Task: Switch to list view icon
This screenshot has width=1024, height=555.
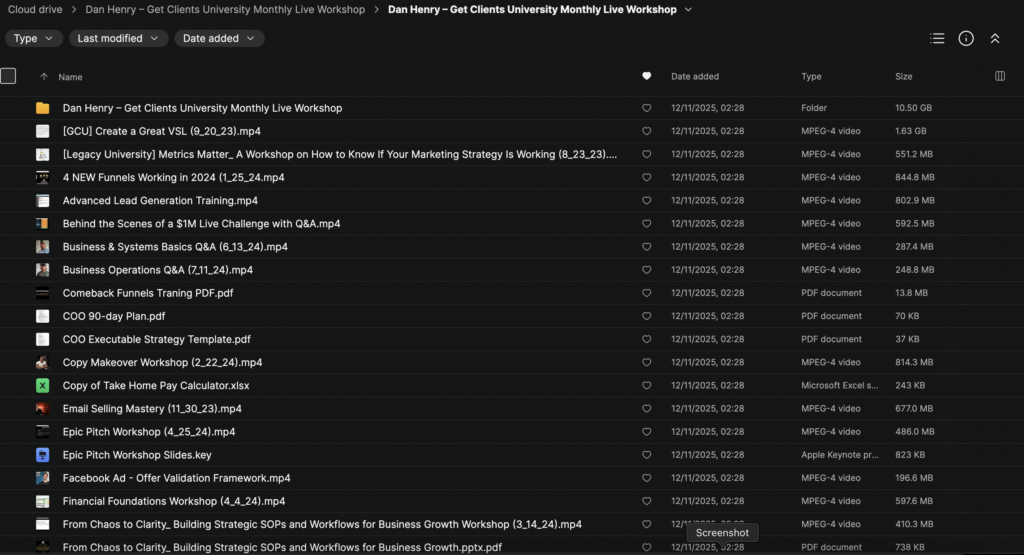Action: [x=937, y=38]
